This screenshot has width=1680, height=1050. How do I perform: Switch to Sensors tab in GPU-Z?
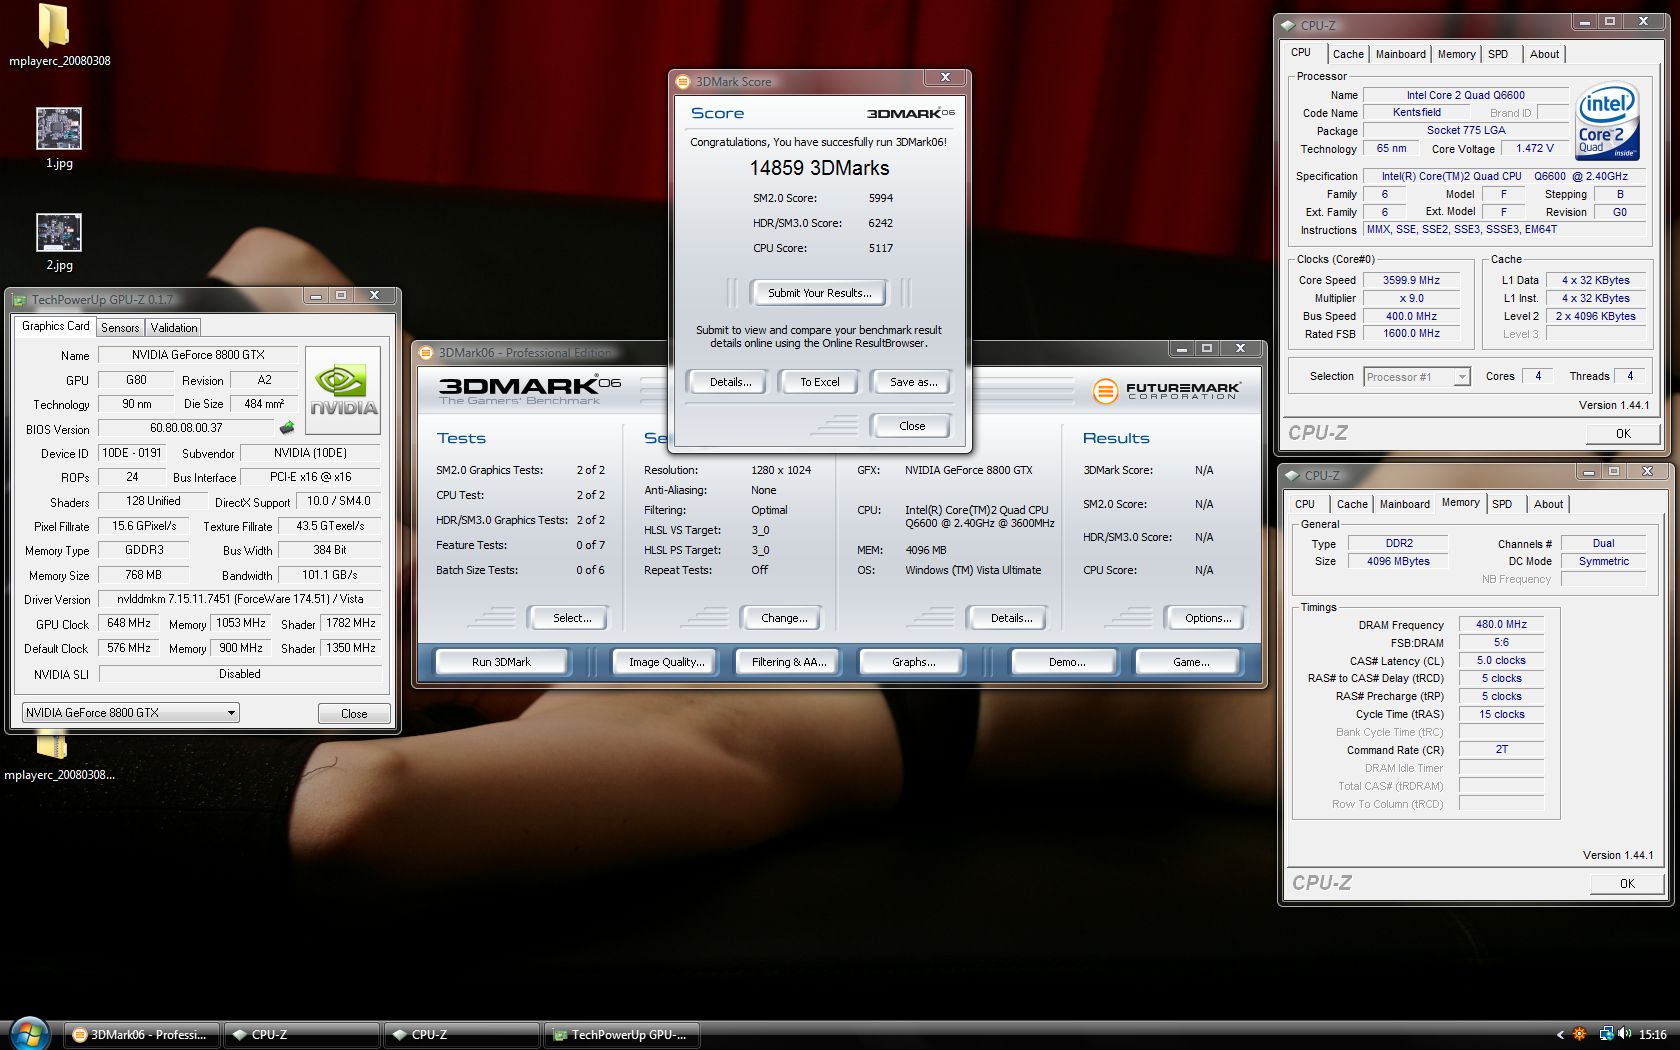120,328
